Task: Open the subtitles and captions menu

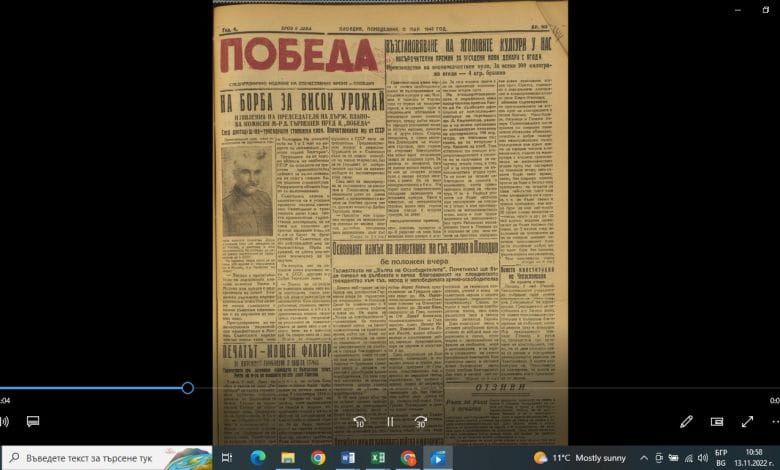Action: pyautogui.click(x=33, y=422)
